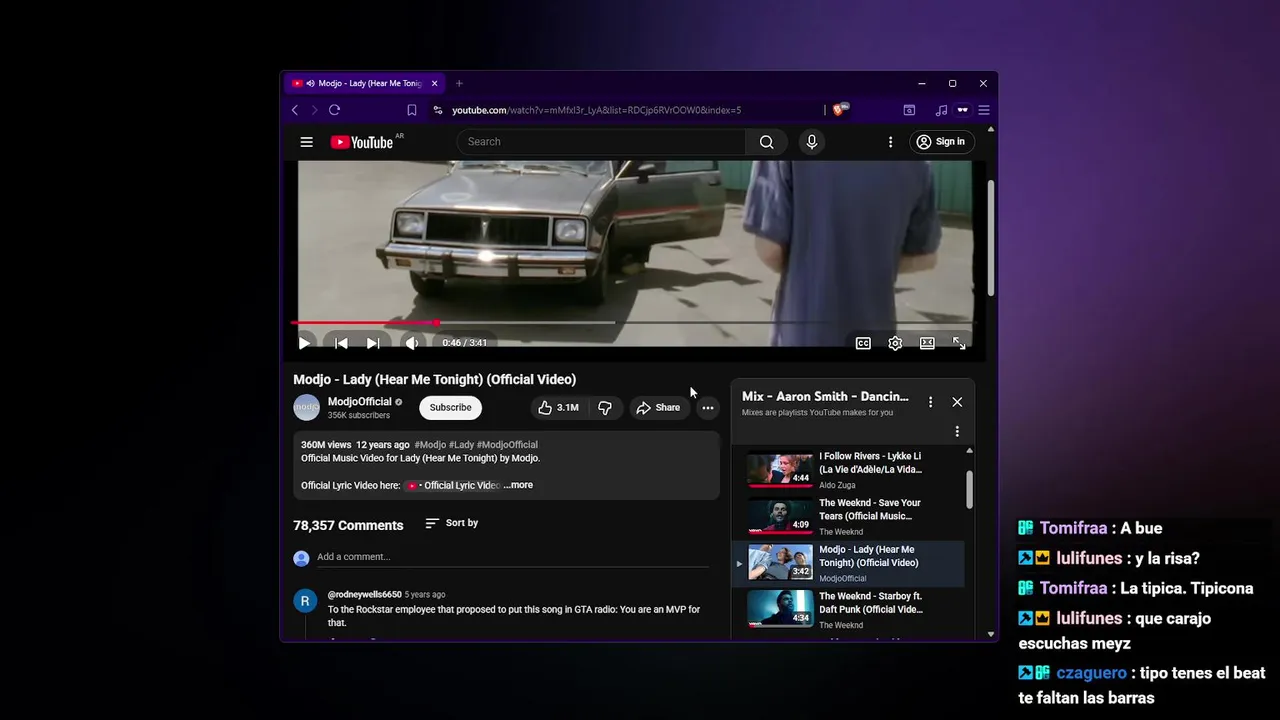Bookmark this page in the address bar
The image size is (1280, 720).
click(x=411, y=110)
